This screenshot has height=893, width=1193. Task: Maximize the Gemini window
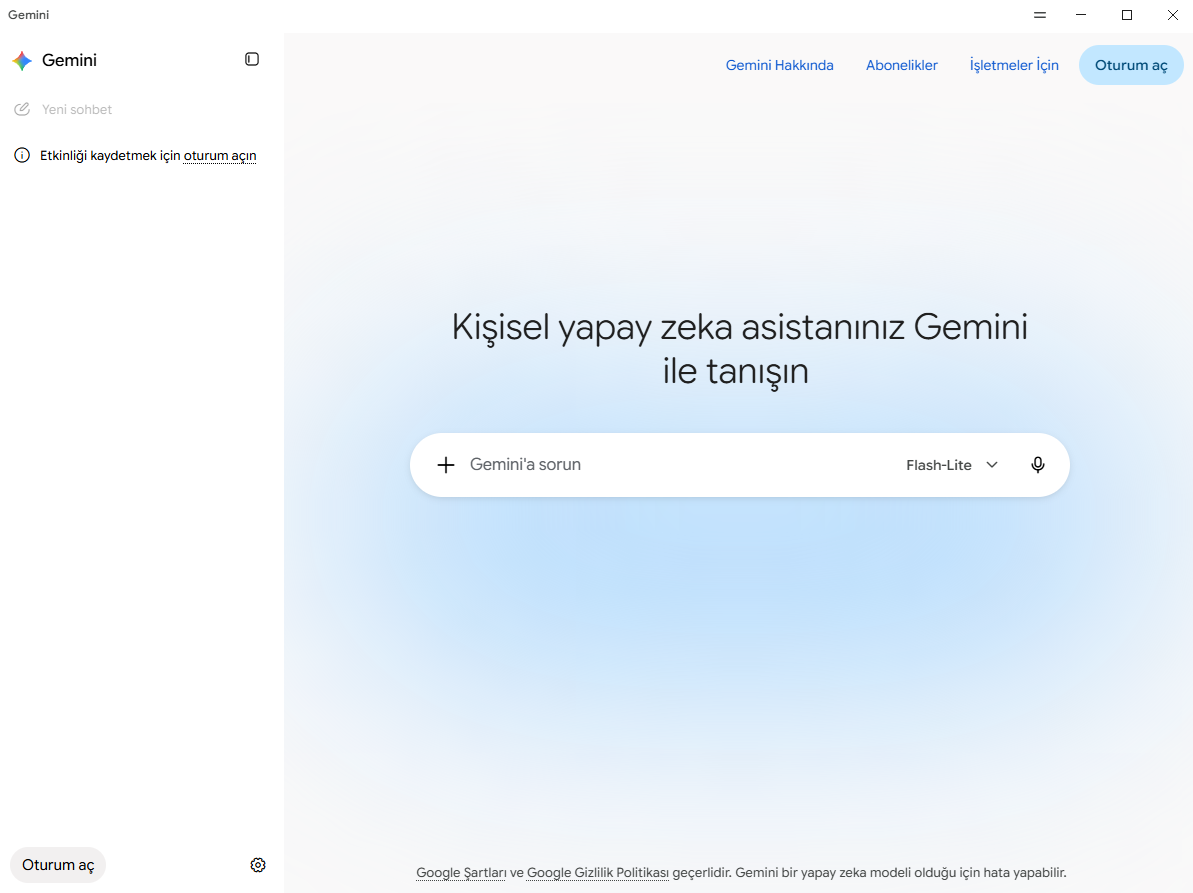pyautogui.click(x=1127, y=15)
